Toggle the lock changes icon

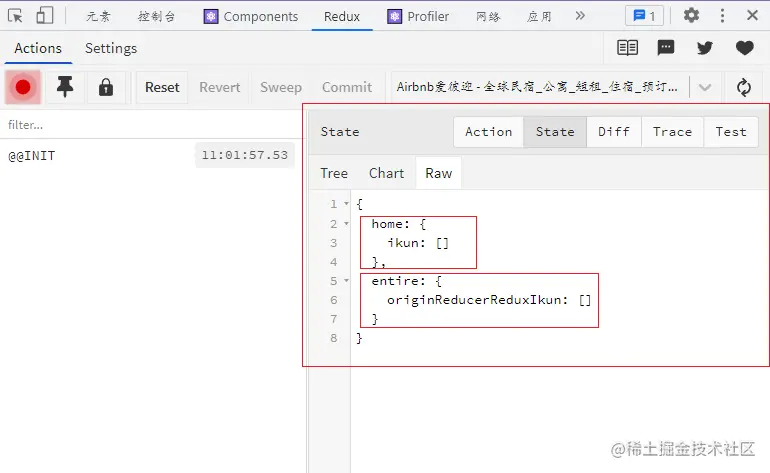[106, 87]
